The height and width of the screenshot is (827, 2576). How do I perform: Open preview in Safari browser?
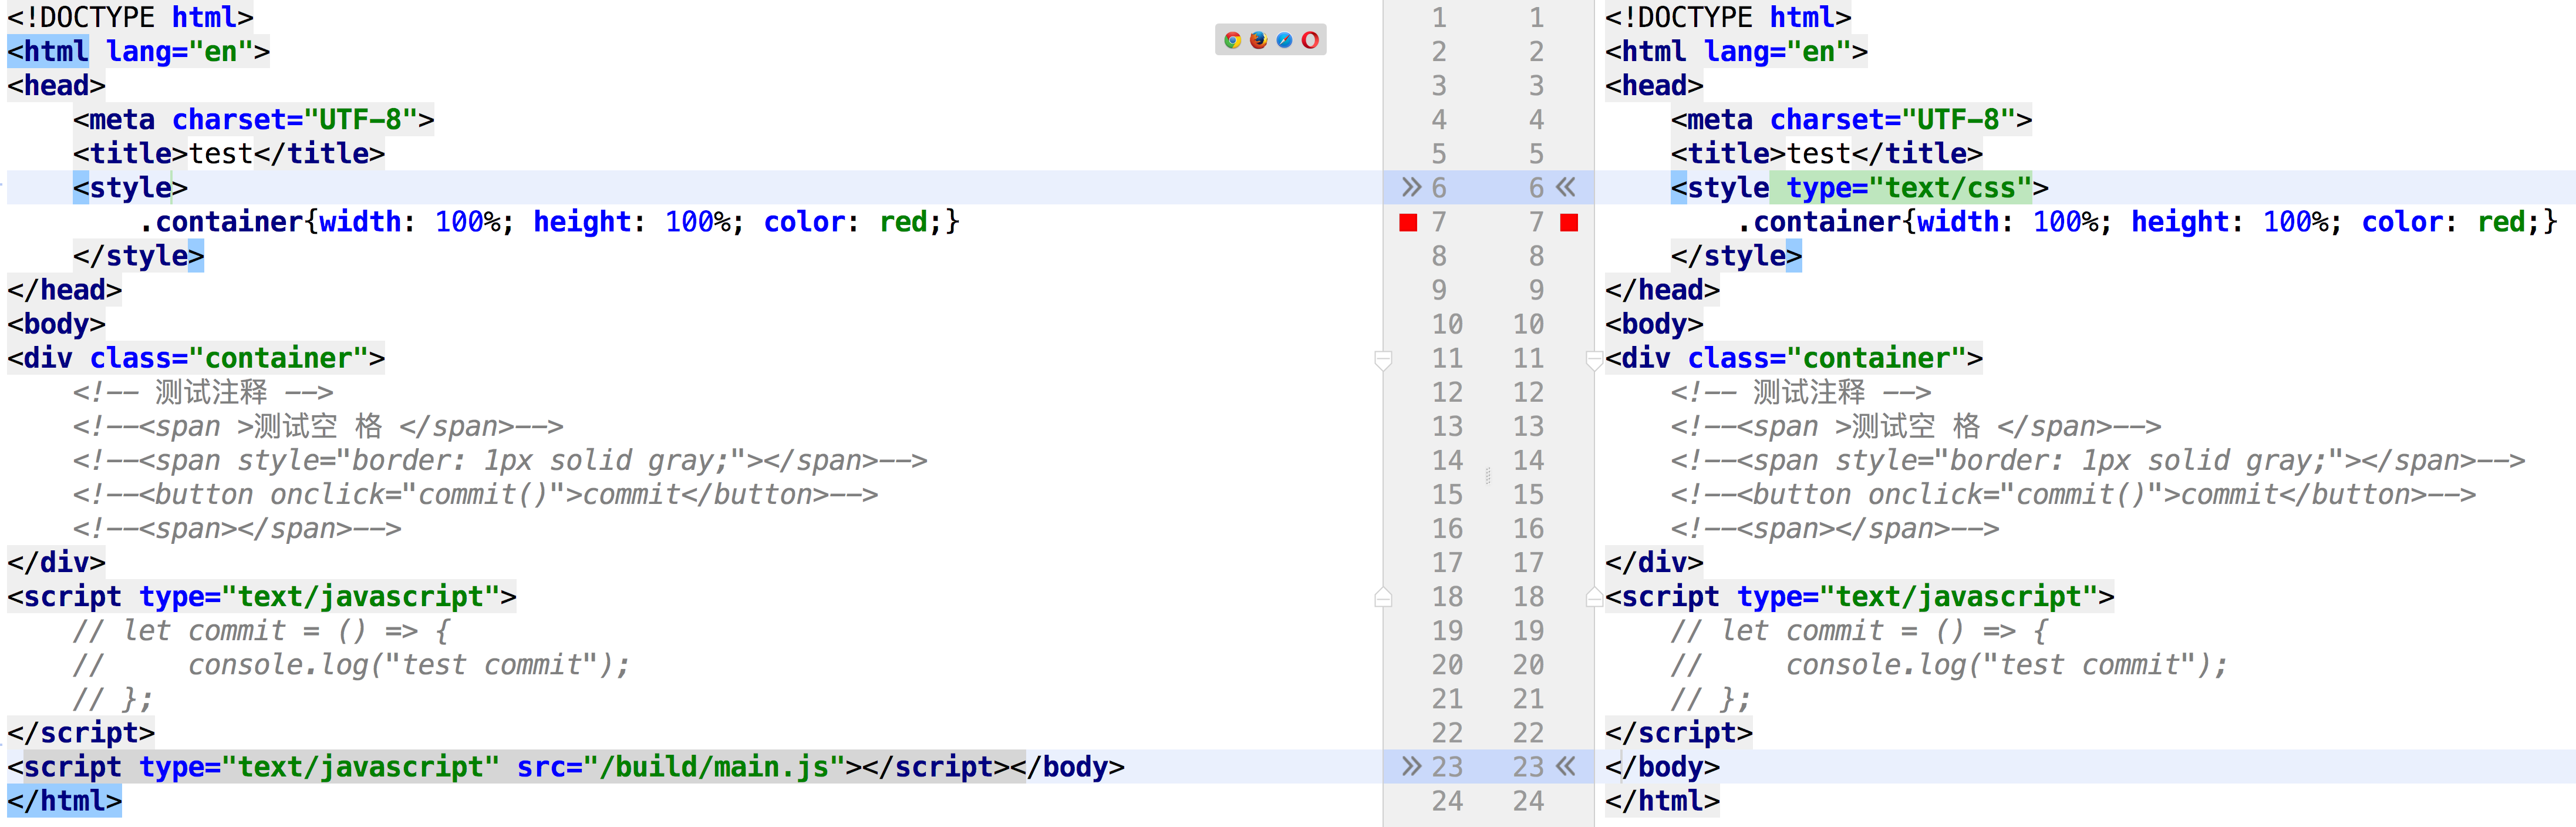1285,40
